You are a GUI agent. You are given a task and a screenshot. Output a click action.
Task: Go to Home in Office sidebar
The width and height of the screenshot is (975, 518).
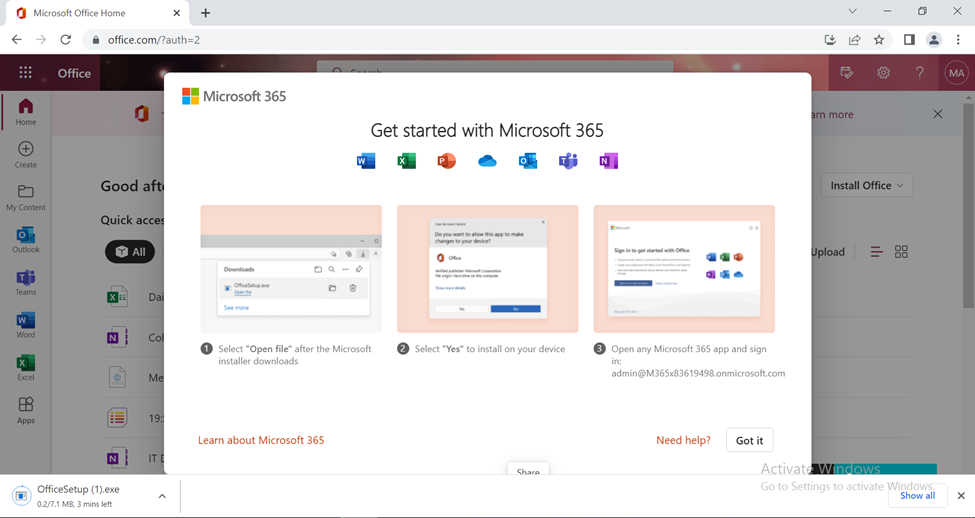[25, 112]
